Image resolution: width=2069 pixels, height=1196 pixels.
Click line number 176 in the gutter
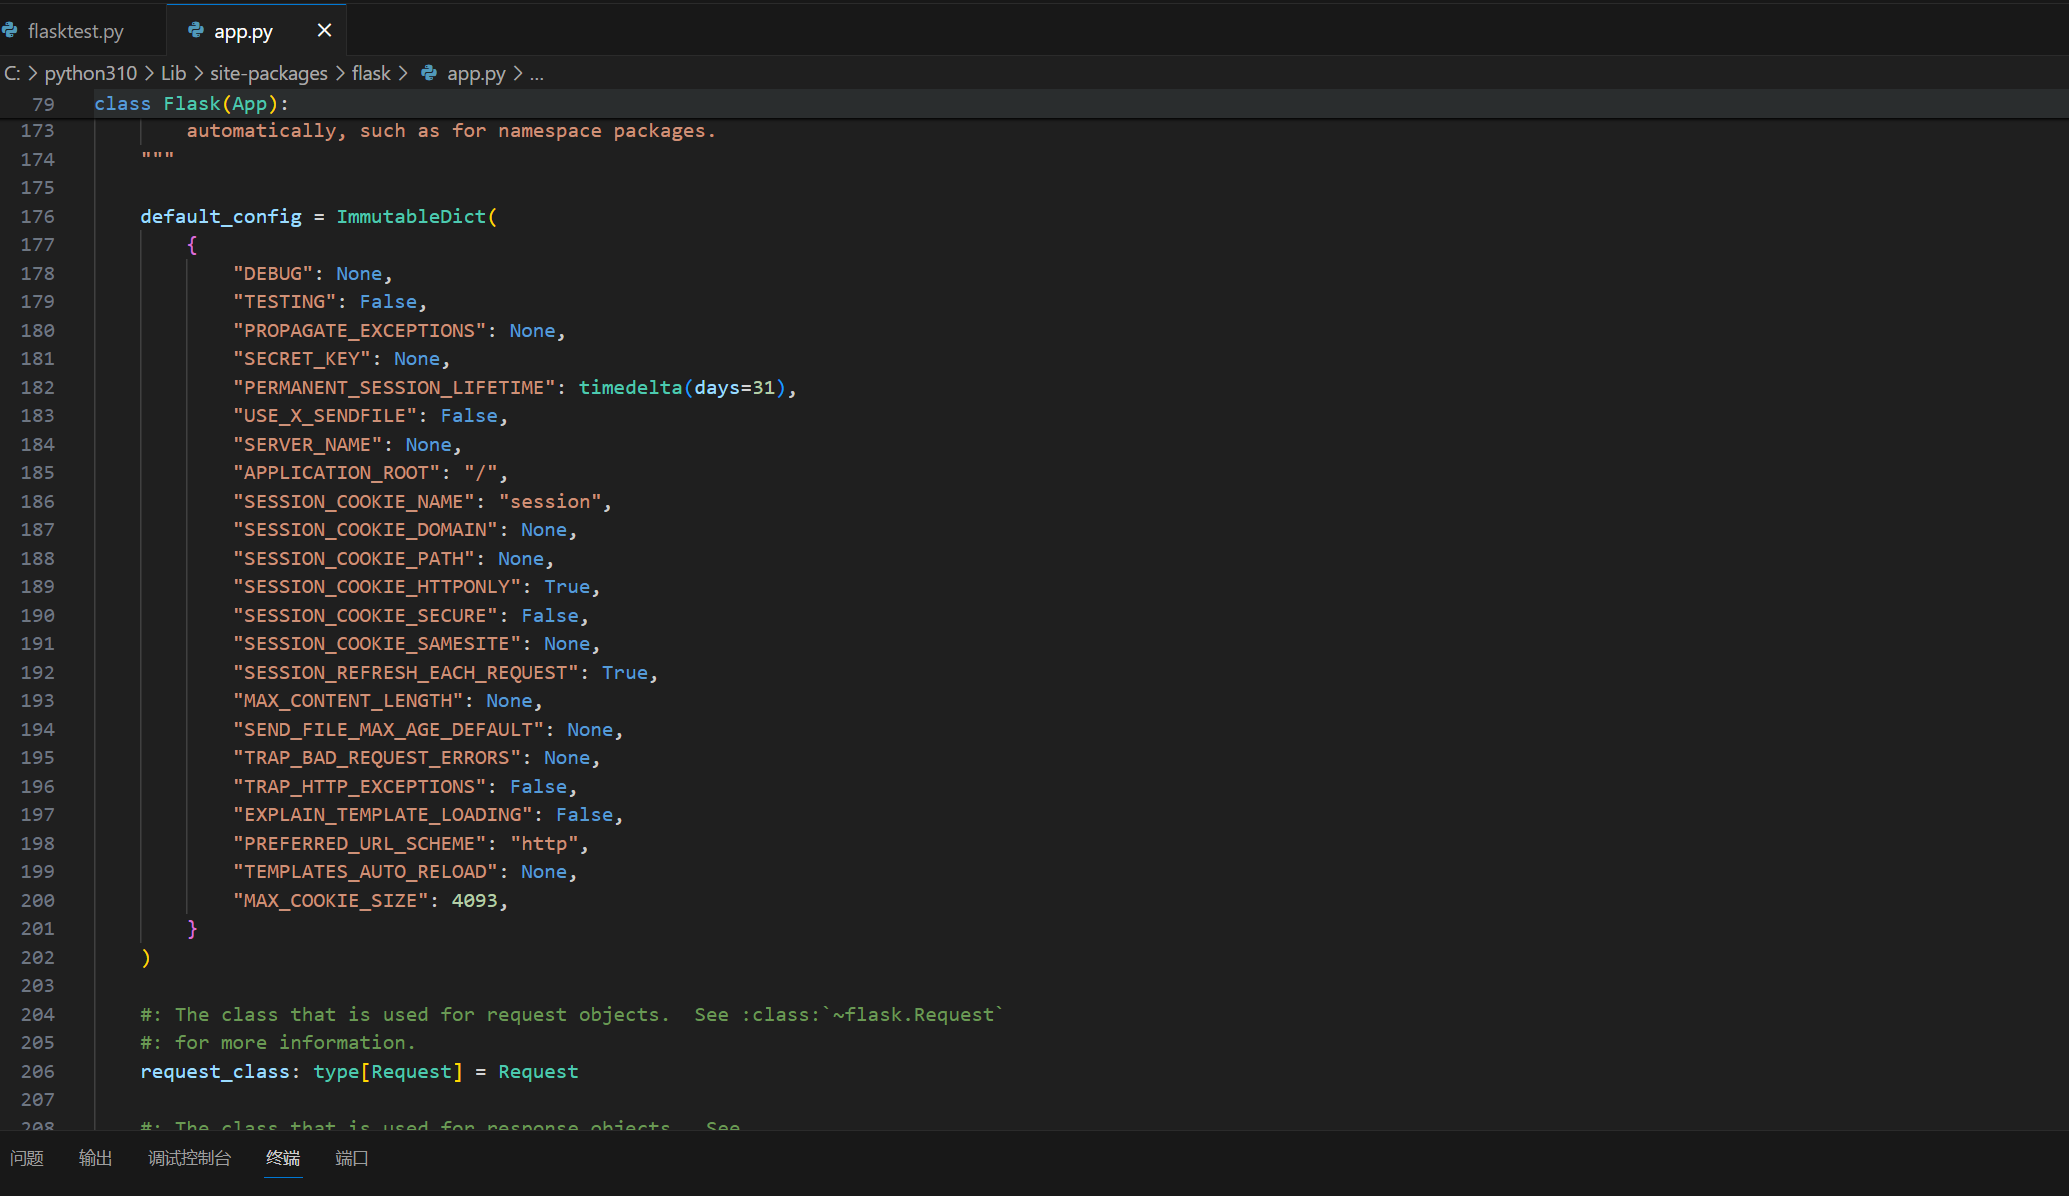coord(38,216)
